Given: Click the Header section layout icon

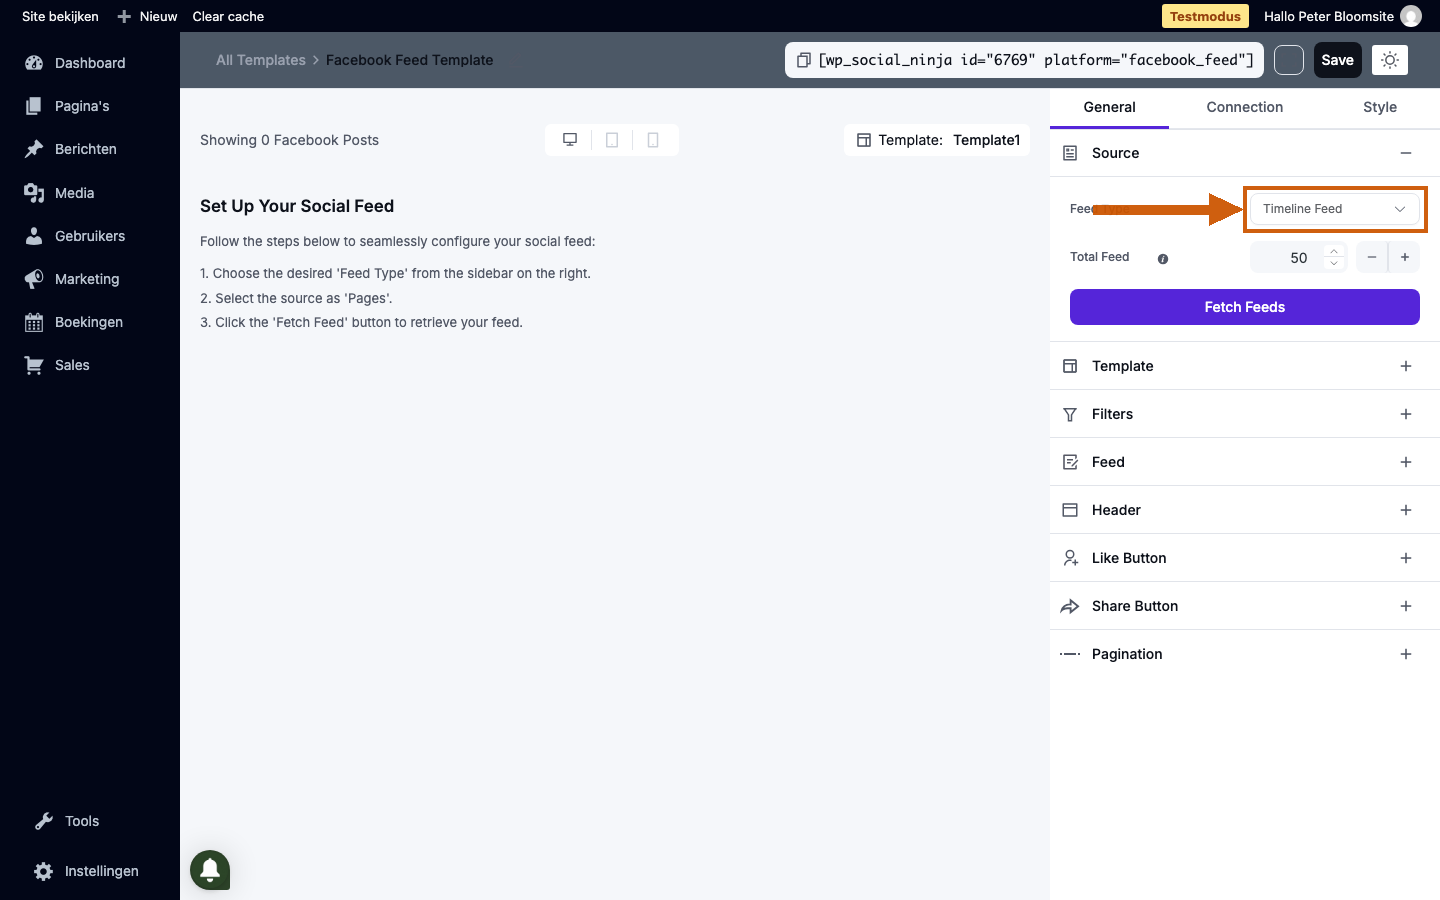Looking at the screenshot, I should coord(1070,510).
